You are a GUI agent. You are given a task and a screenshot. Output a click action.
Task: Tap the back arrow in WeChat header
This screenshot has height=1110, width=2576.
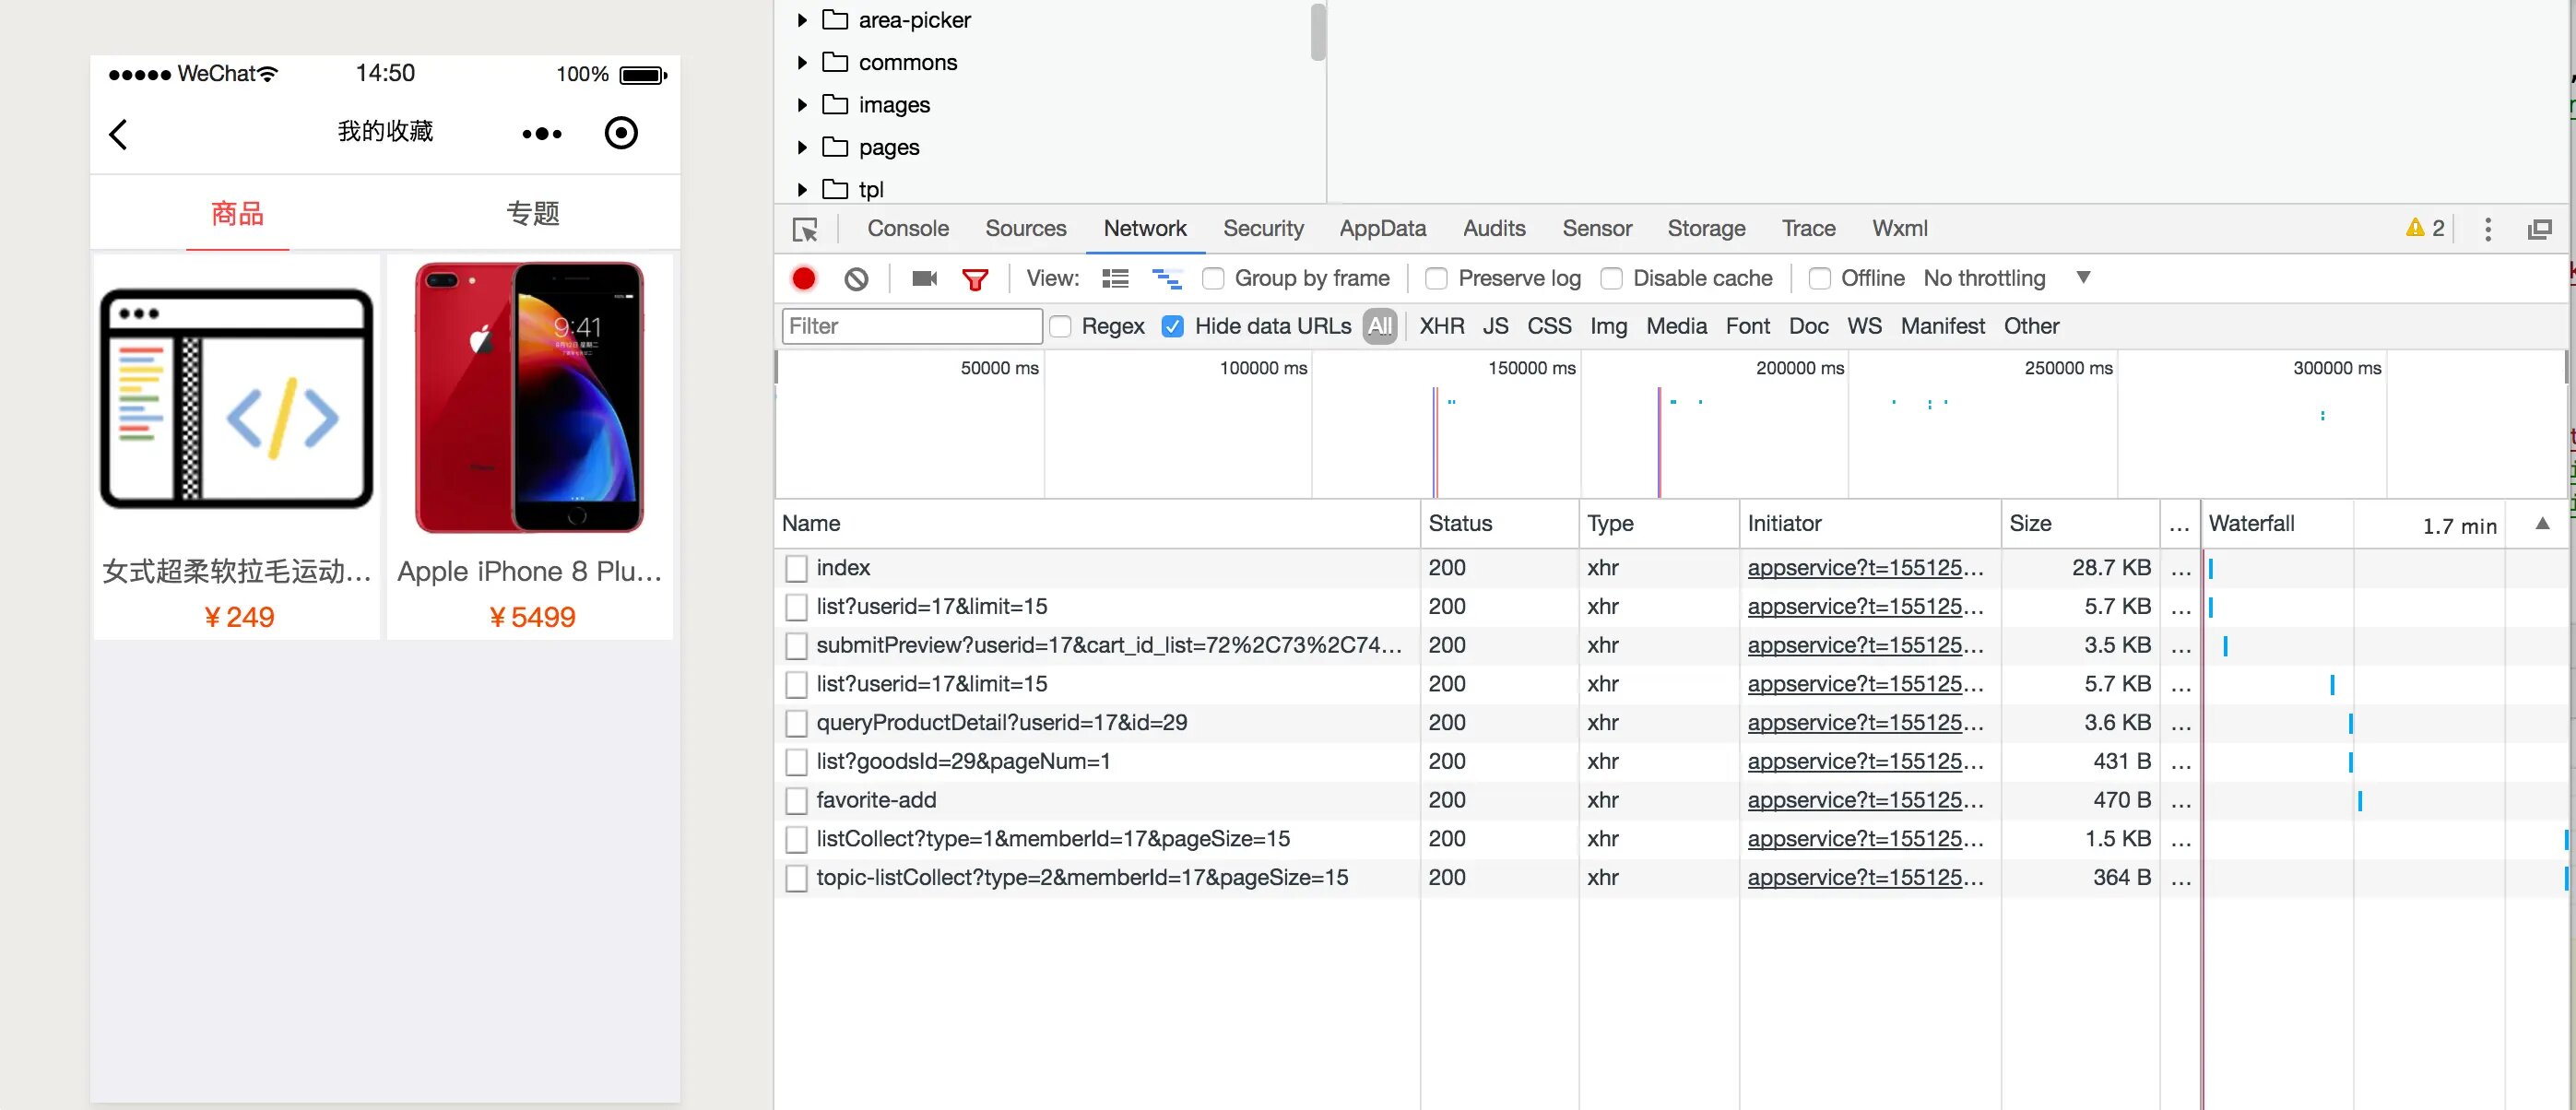tap(119, 133)
